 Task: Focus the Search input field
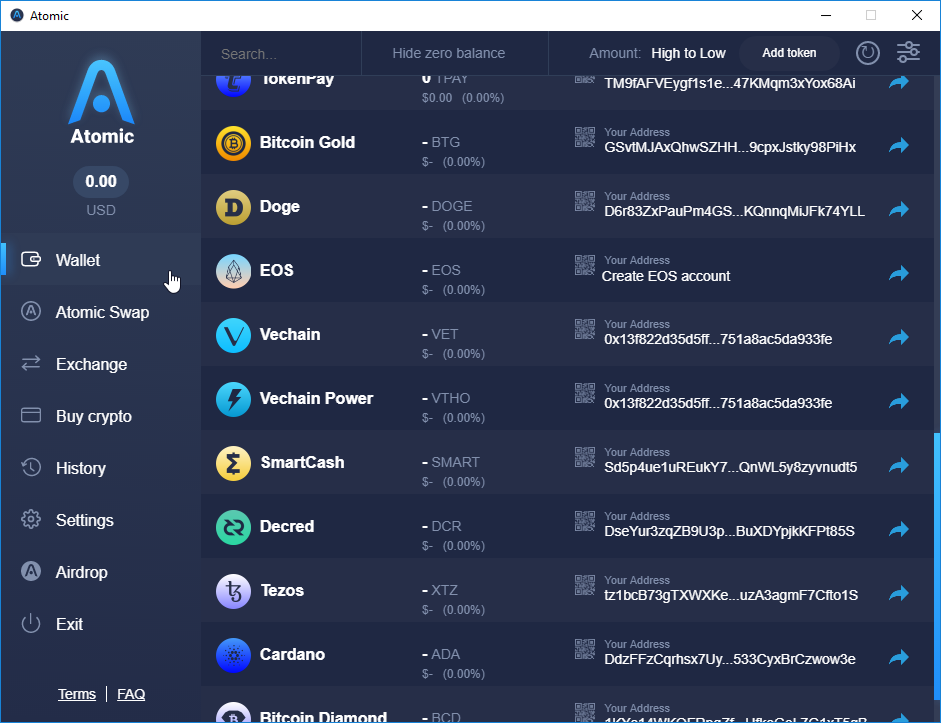pos(282,54)
